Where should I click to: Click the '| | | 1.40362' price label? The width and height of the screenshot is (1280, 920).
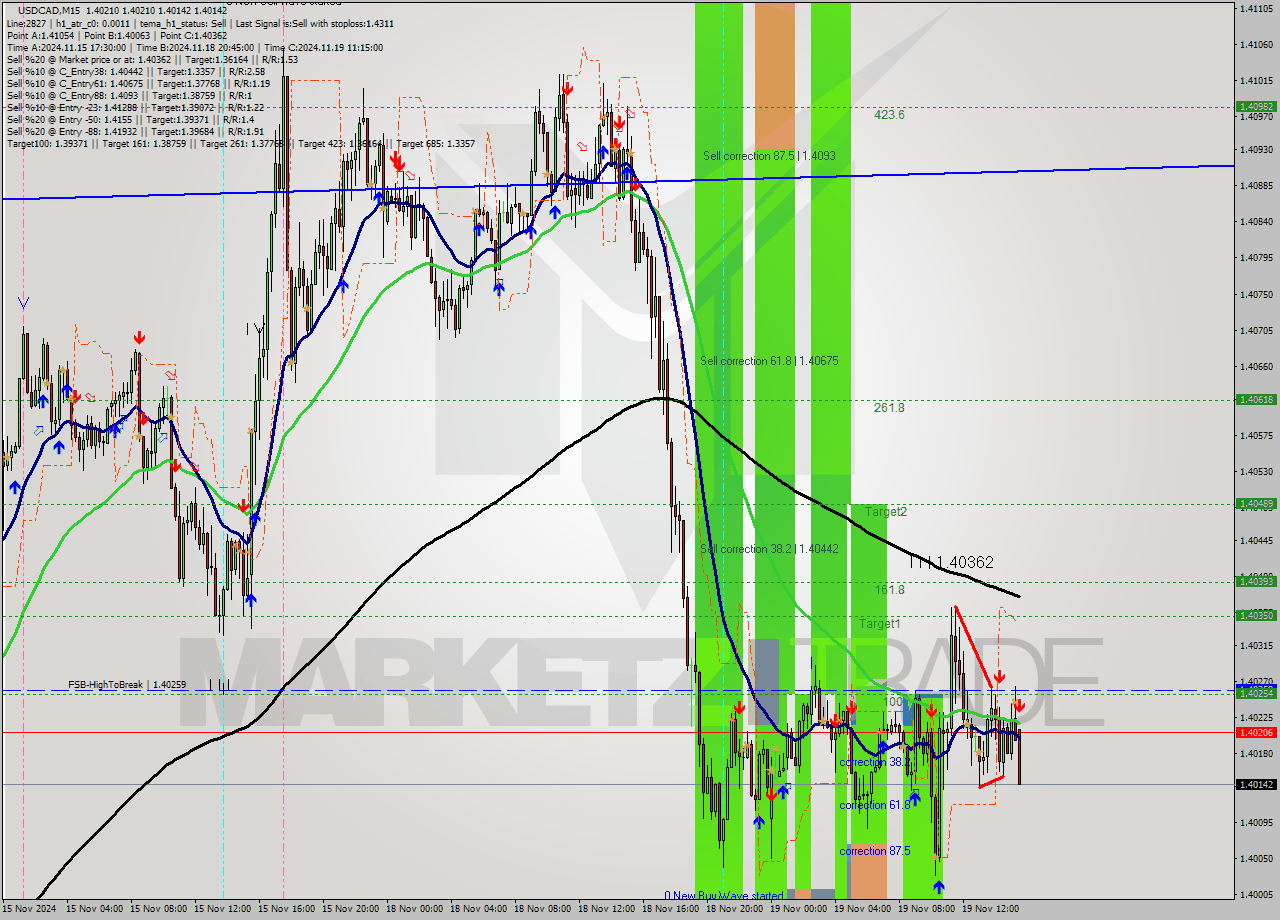point(952,563)
